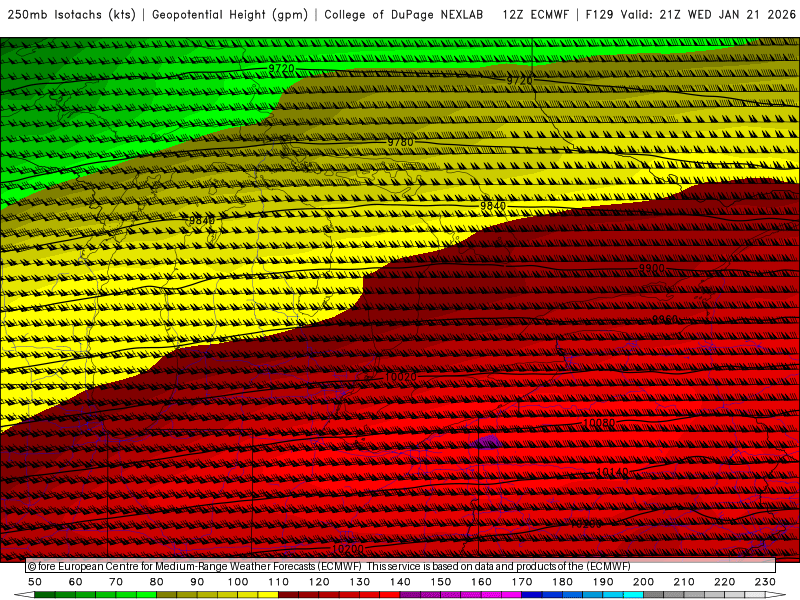Click the '12Z ECMWF' model run label
Image resolution: width=800 pixels, height=600 pixels.
(536, 15)
